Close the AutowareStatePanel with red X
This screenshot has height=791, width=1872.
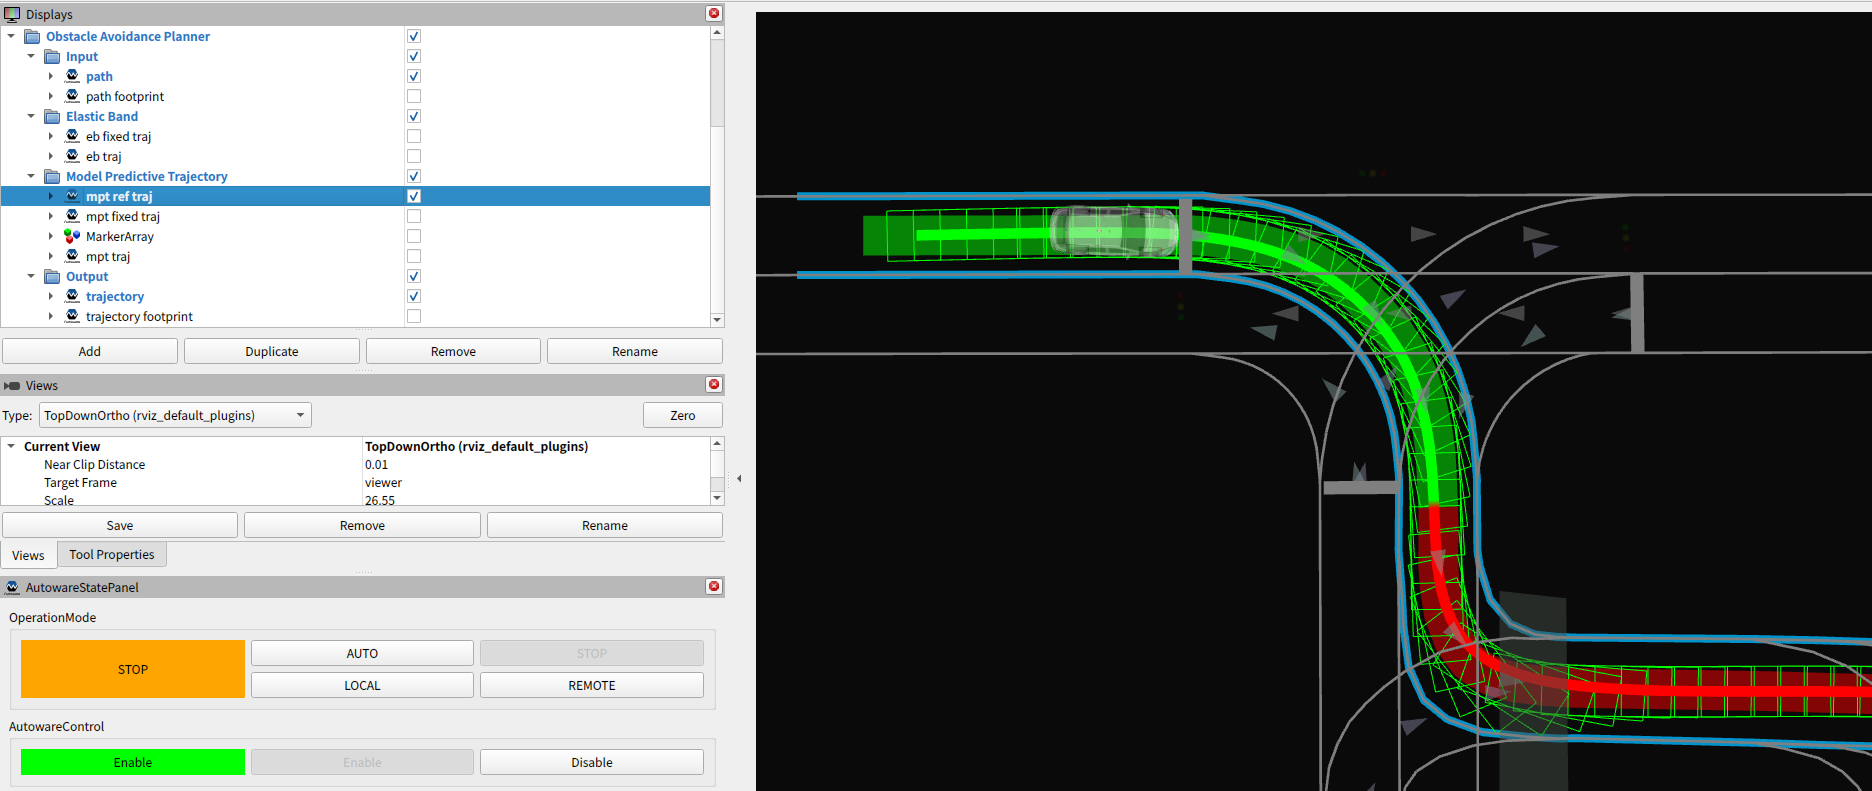click(x=714, y=586)
